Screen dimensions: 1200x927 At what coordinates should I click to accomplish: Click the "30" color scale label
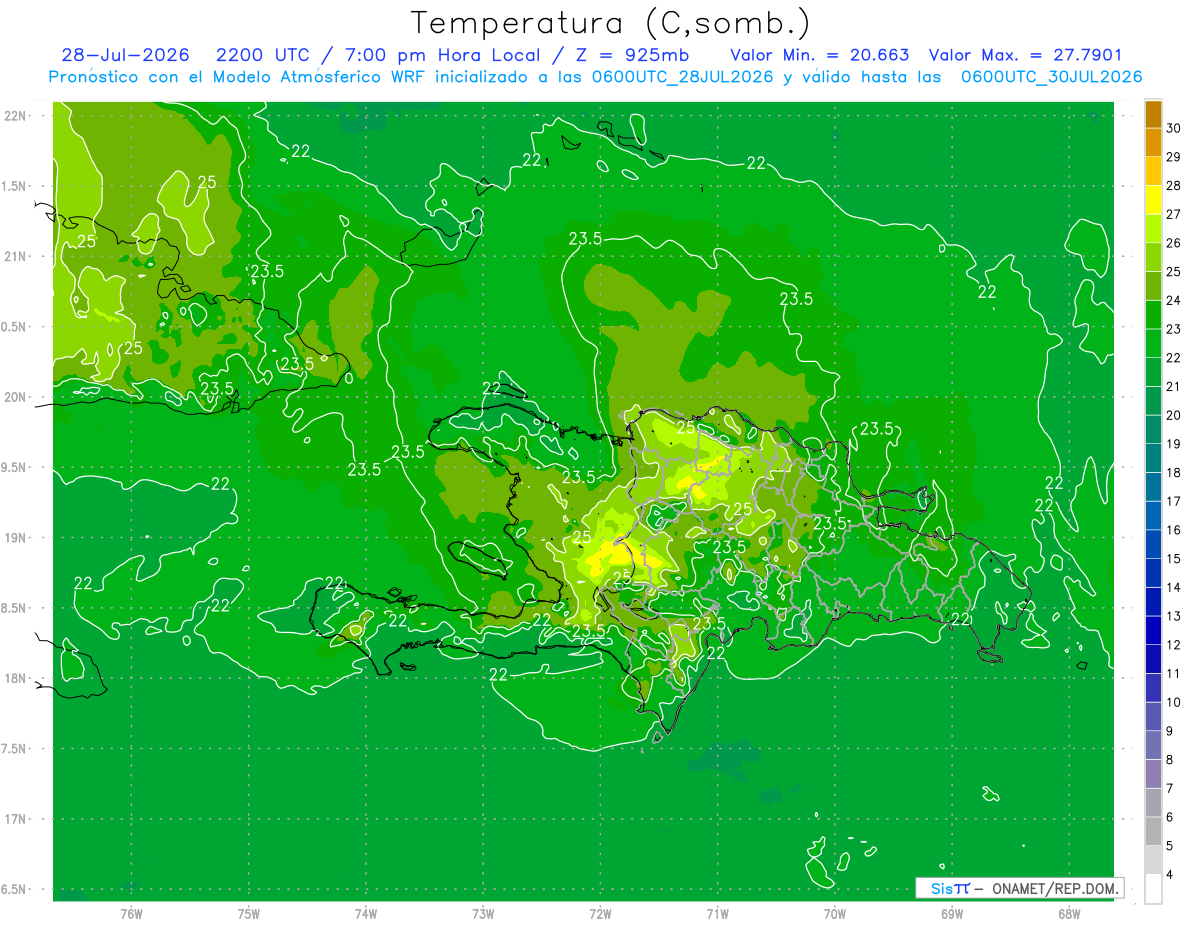tap(1175, 128)
